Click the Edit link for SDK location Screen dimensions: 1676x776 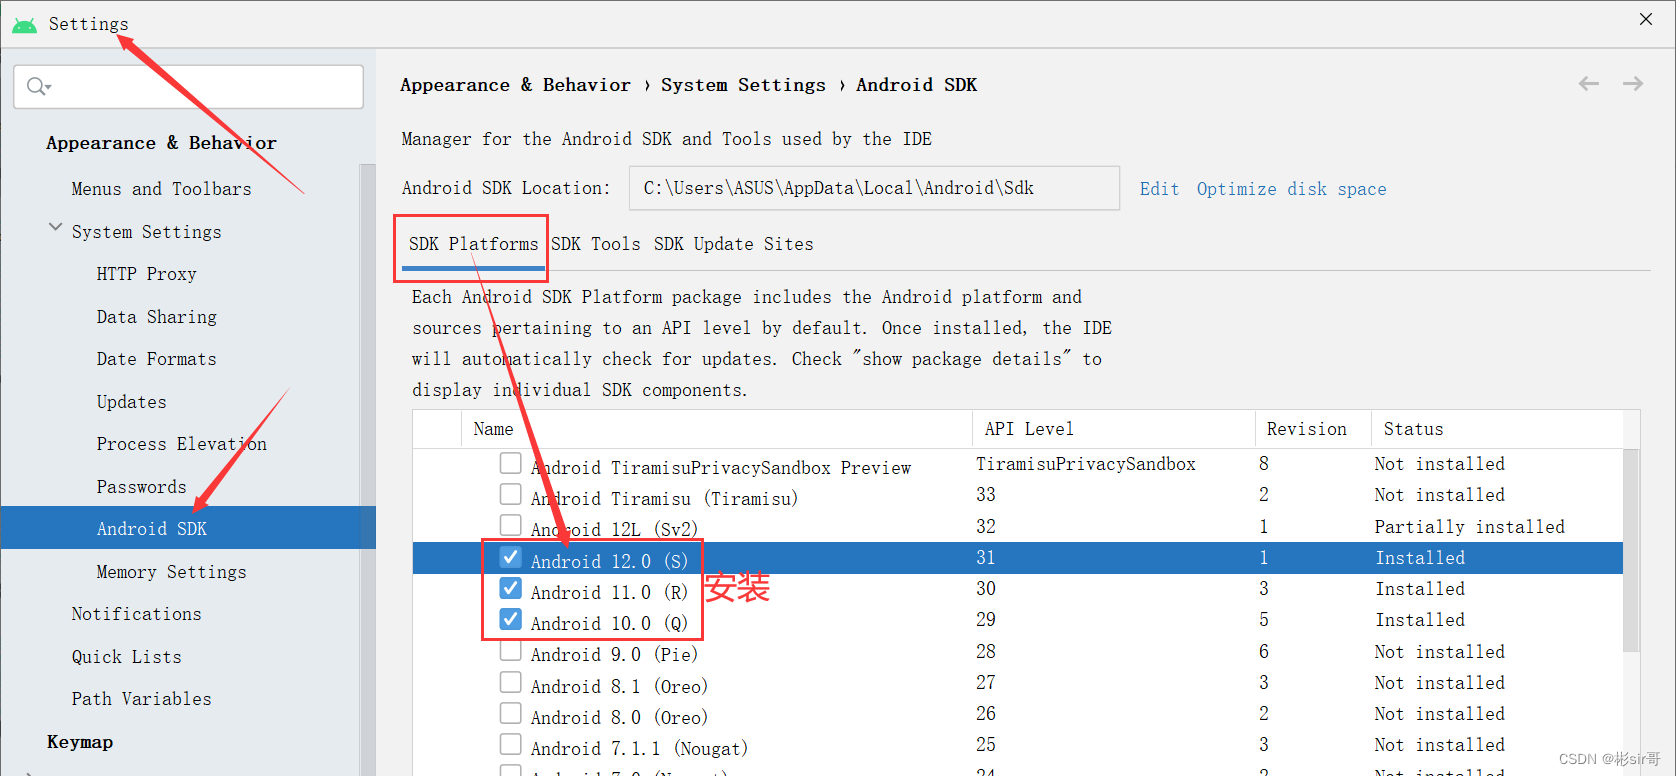tap(1159, 189)
